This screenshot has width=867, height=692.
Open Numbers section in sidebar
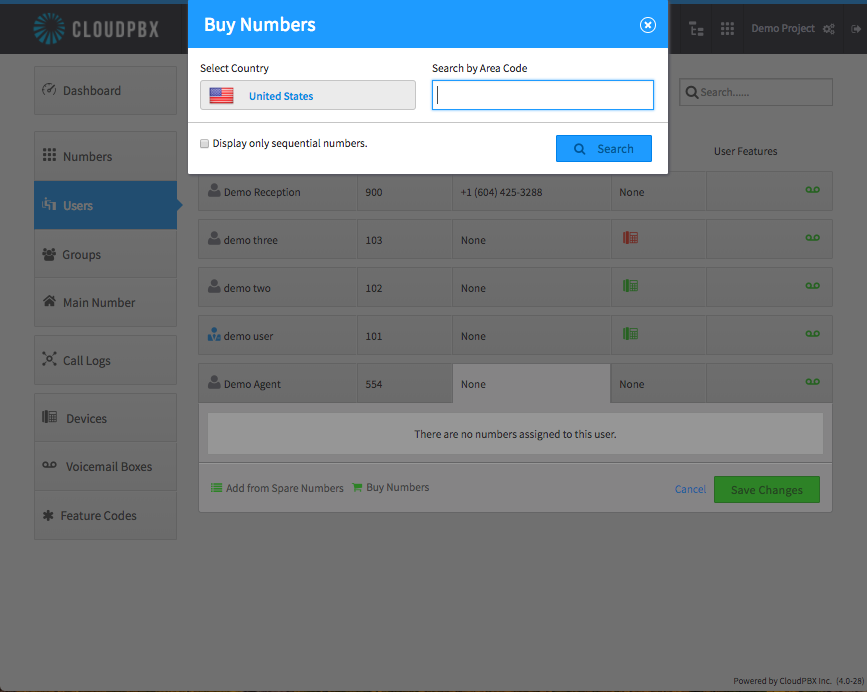tap(105, 156)
